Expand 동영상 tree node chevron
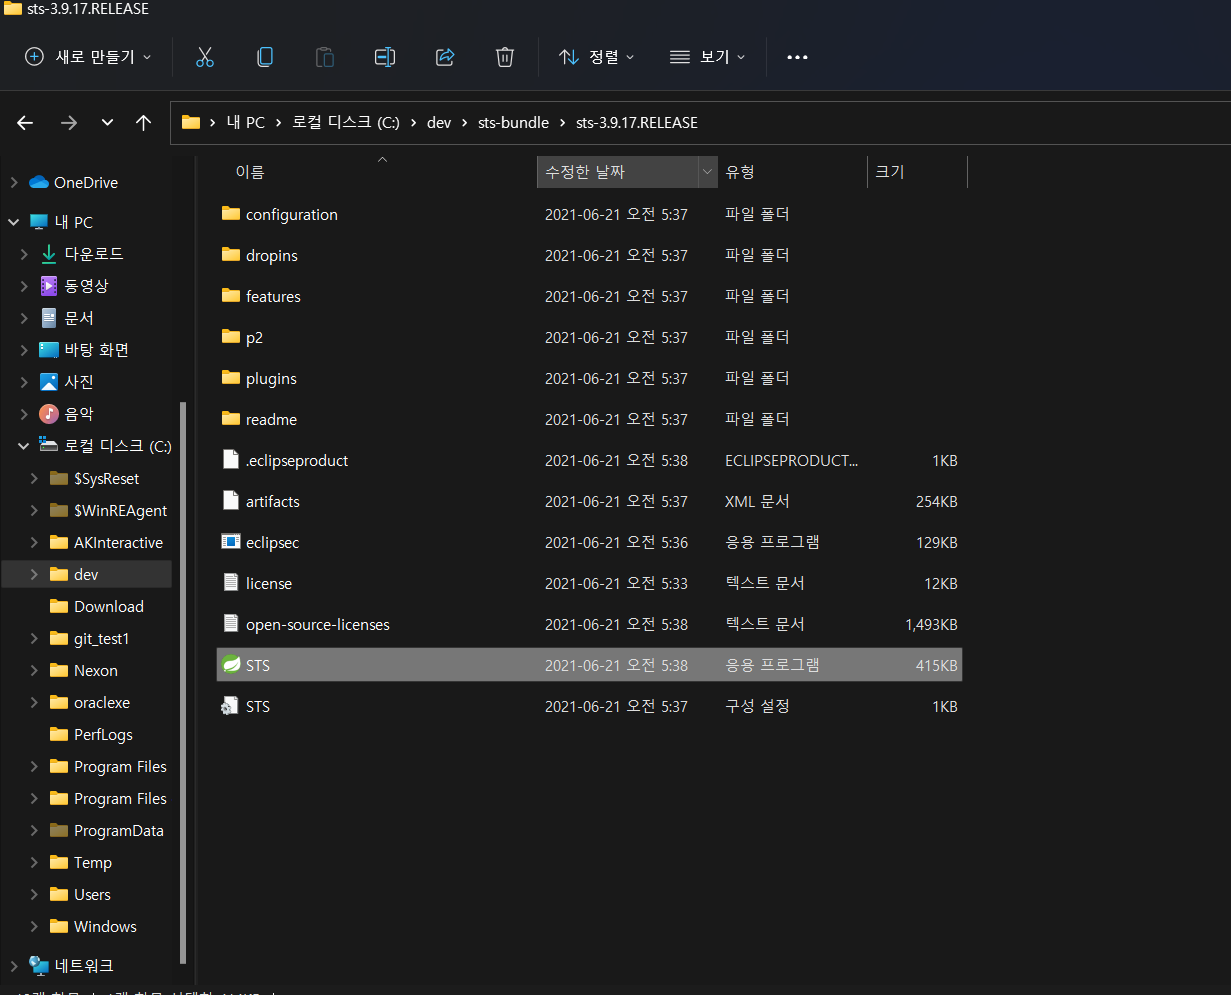 coord(24,286)
